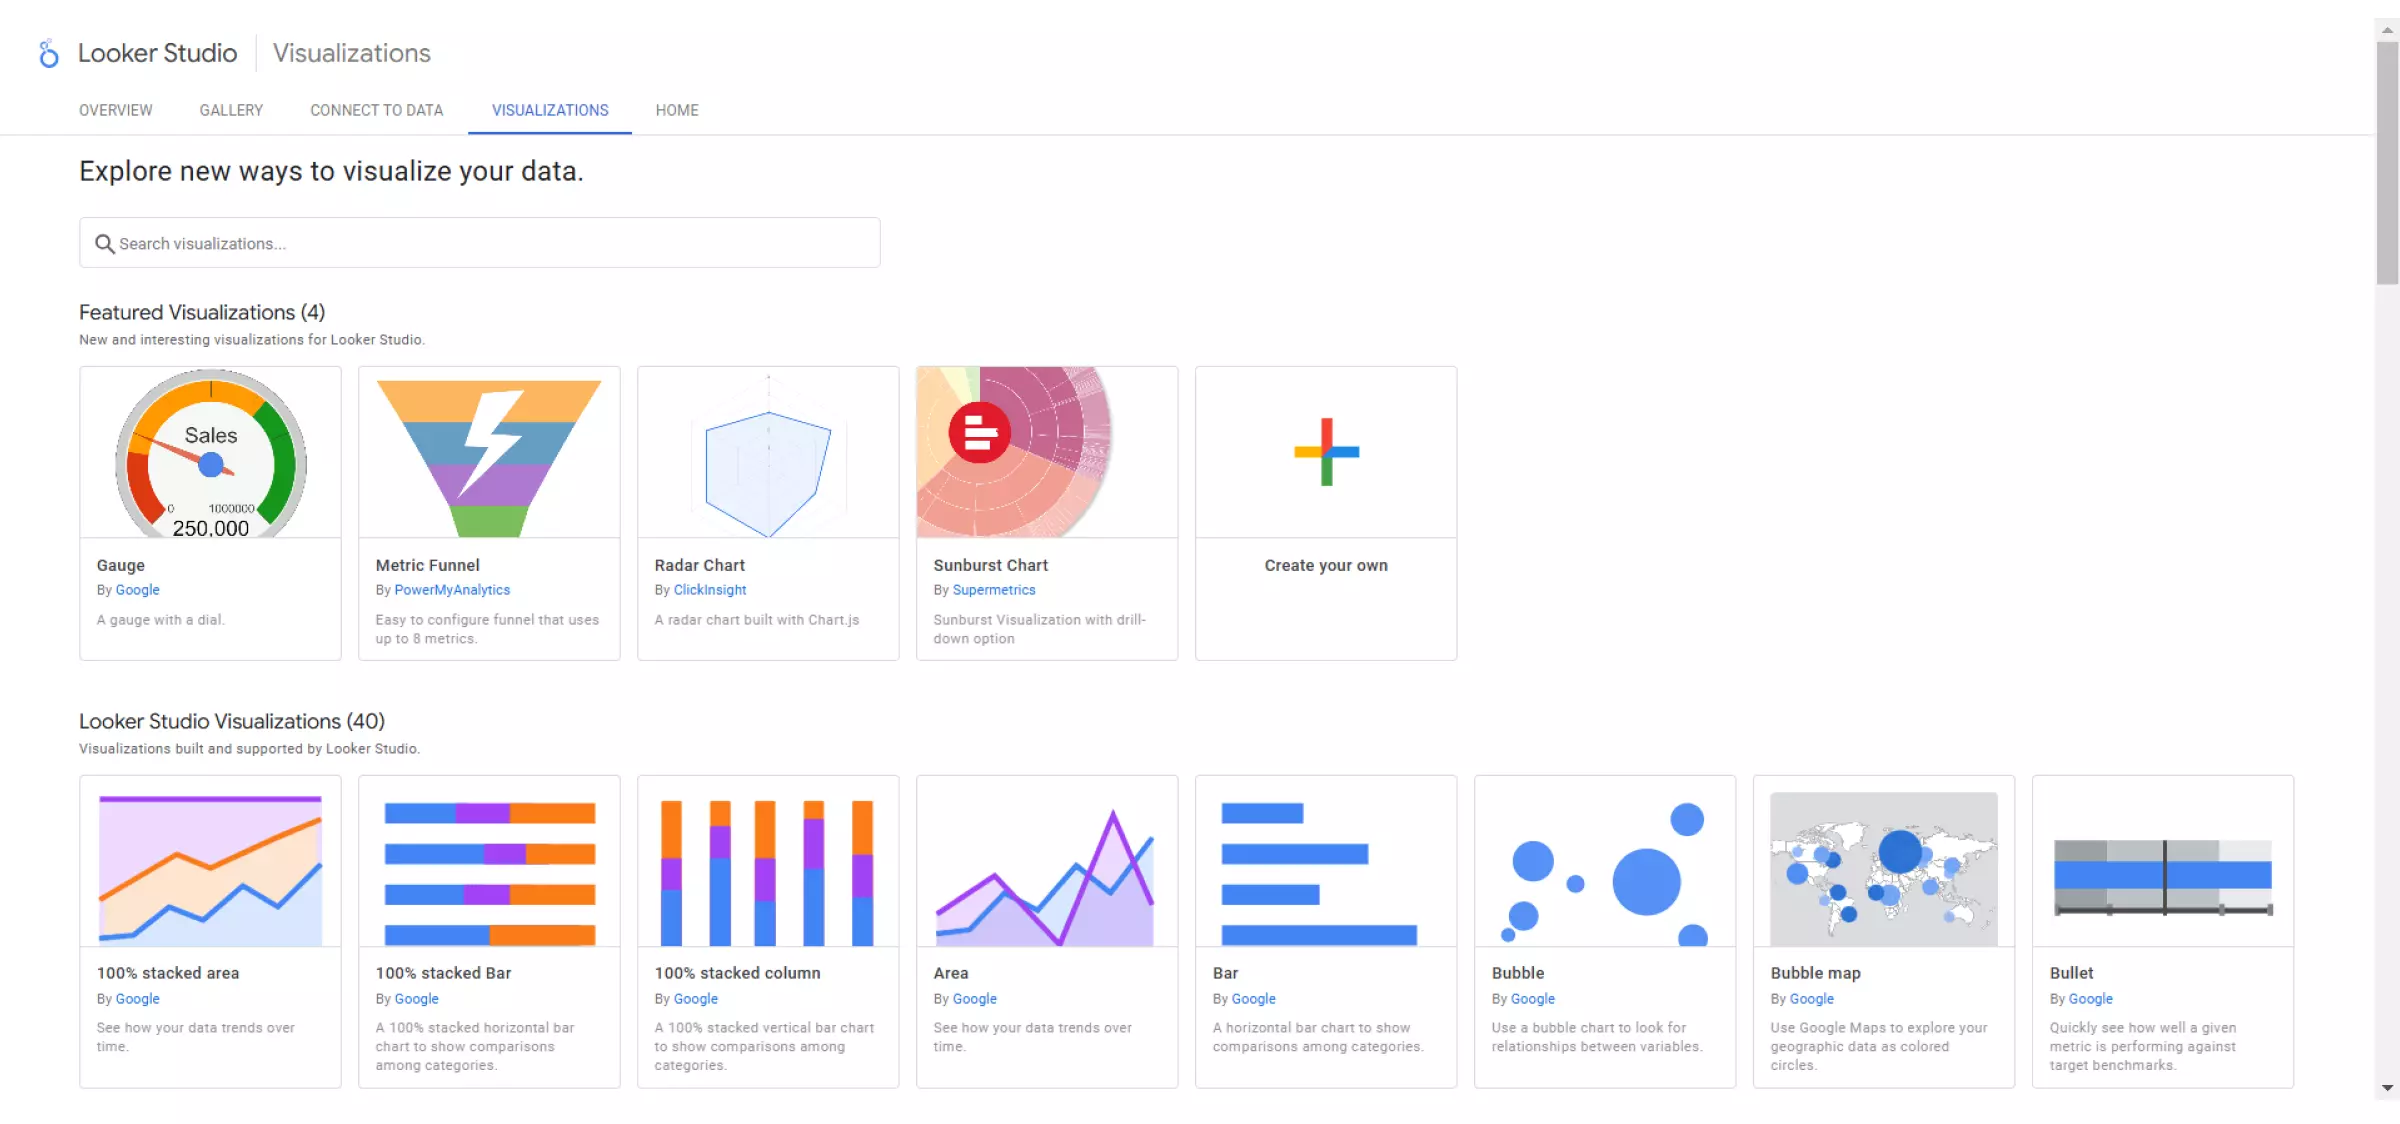Click the Sunburst Chart card title
Screen dimensions: 2400x1124
pyautogui.click(x=990, y=565)
